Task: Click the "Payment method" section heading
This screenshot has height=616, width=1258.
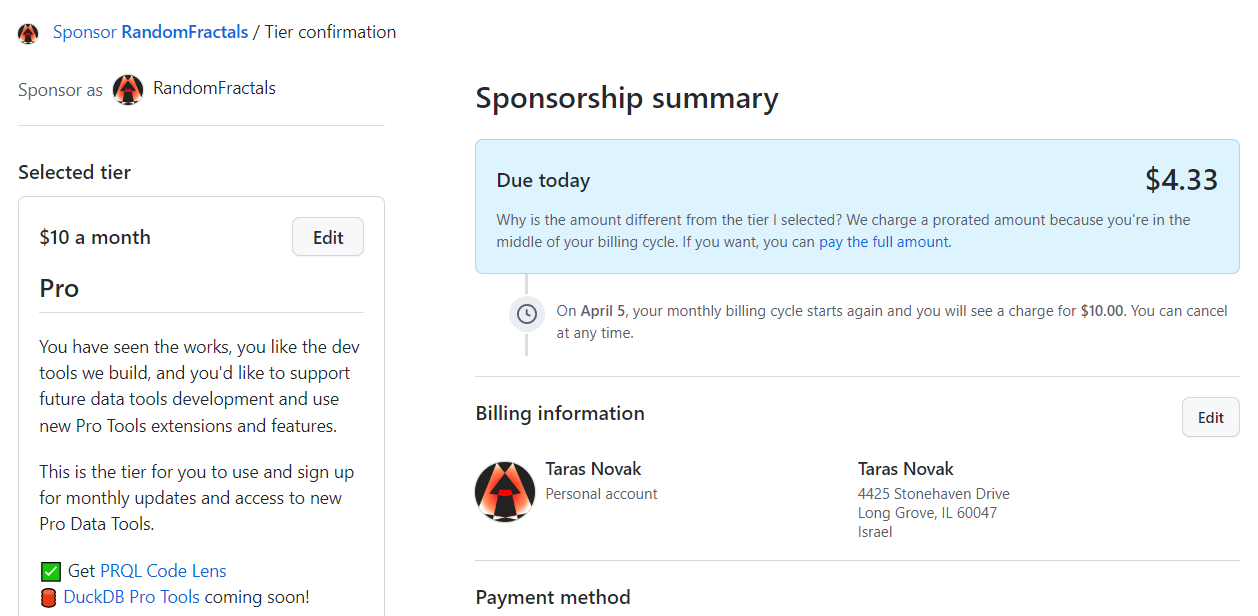Action: click(x=552, y=597)
